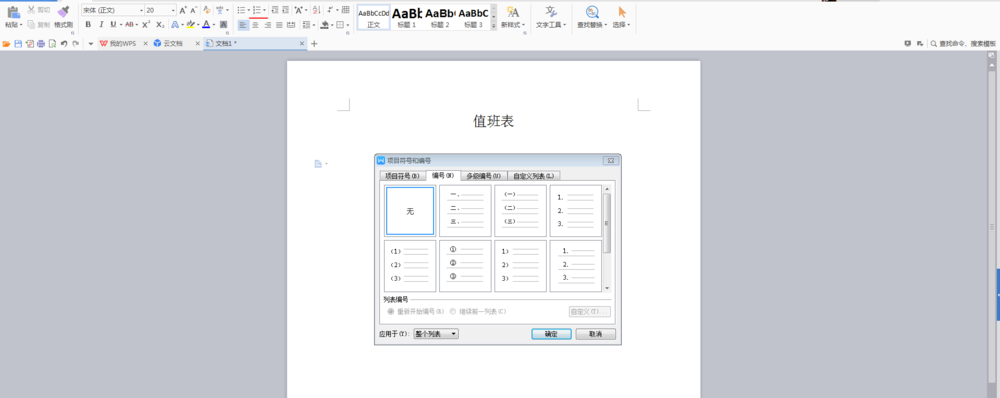The image size is (1000, 398).
Task: Select 继续前一列表 radio button
Action: pos(453,312)
